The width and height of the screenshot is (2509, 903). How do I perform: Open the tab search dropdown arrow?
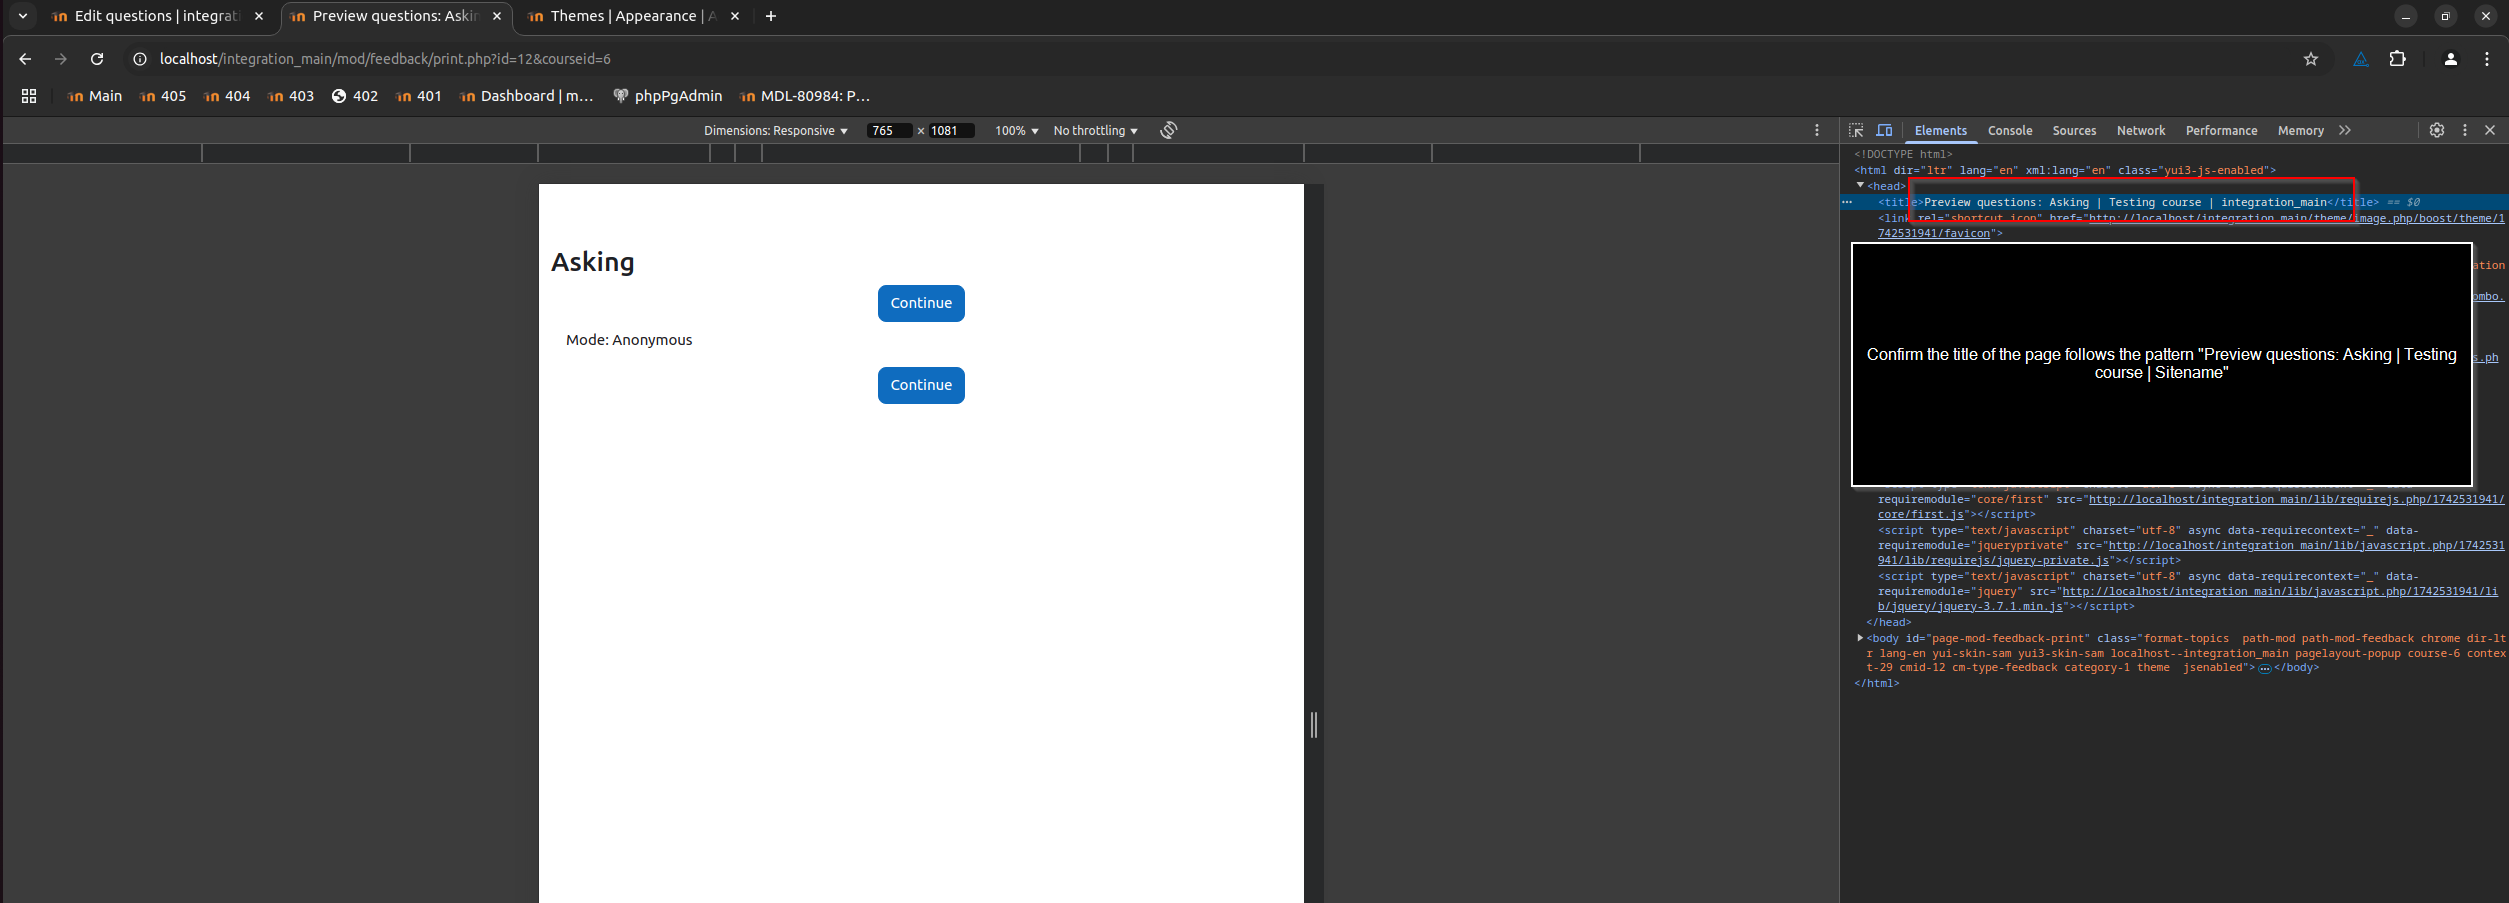pyautogui.click(x=23, y=16)
